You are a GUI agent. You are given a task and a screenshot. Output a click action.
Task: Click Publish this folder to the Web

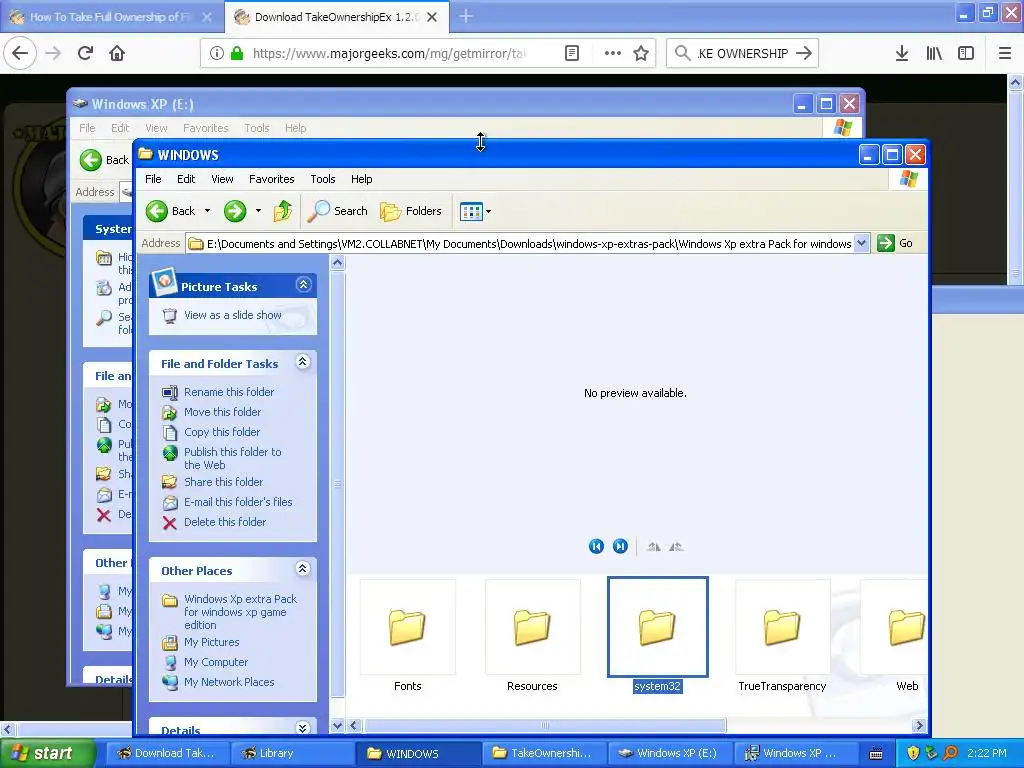click(x=232, y=458)
